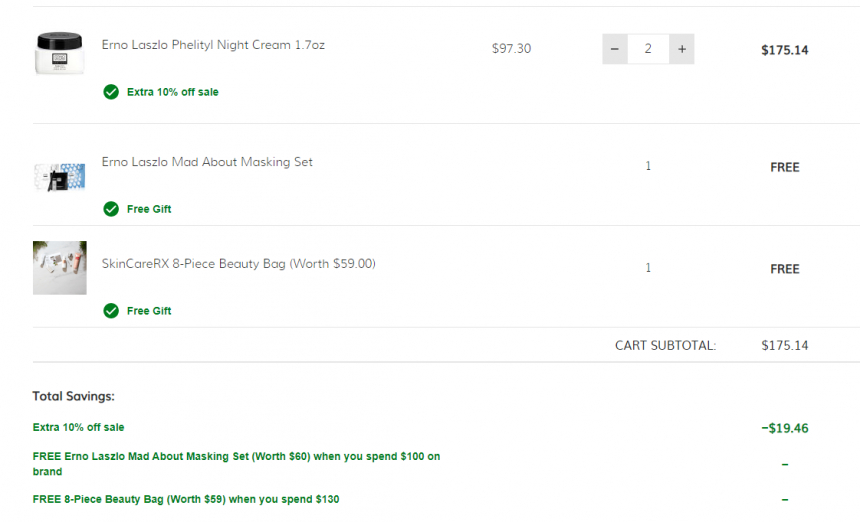
Task: Click the Cart Subtotal amount $175.14
Action: point(784,345)
